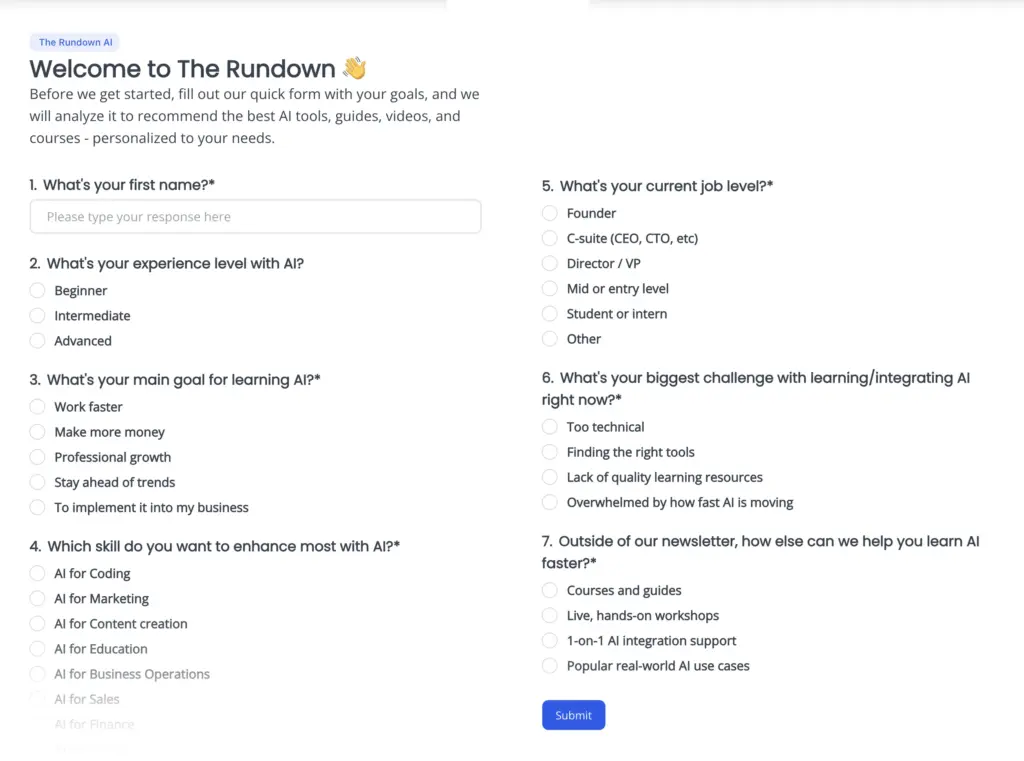The width and height of the screenshot is (1024, 761).
Task: Click the first name response field
Action: point(255,216)
